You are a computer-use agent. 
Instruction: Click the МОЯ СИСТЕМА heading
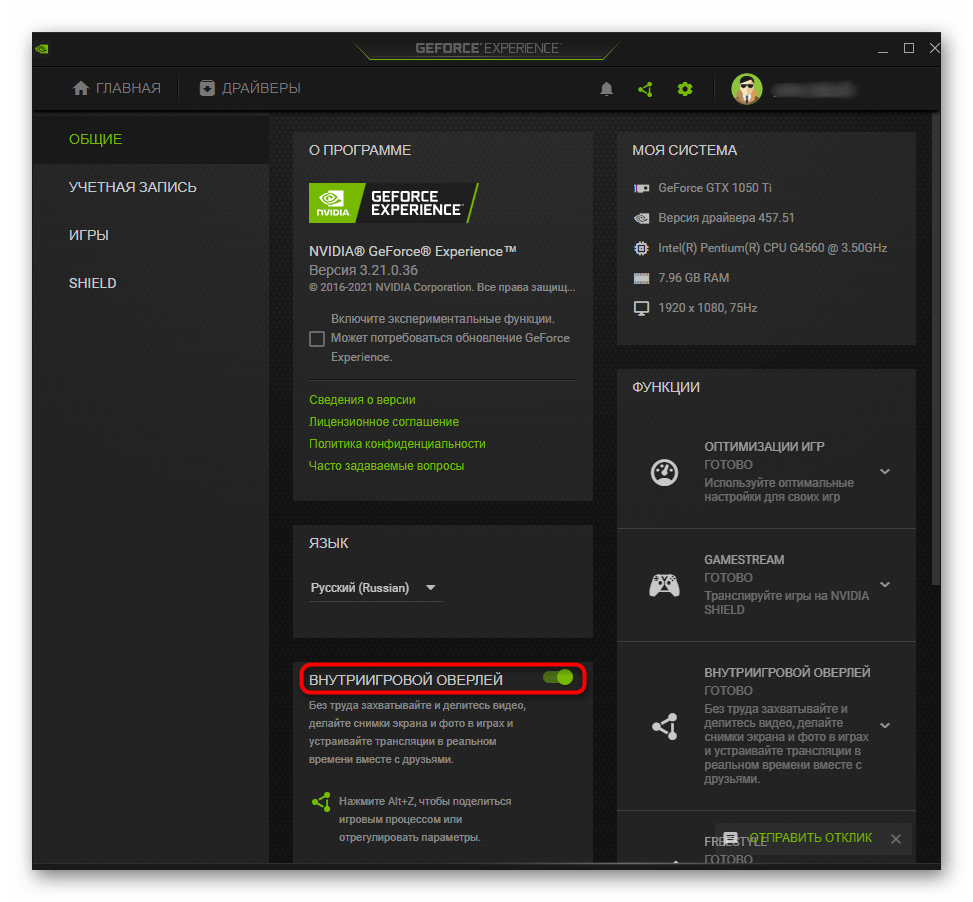tap(684, 151)
